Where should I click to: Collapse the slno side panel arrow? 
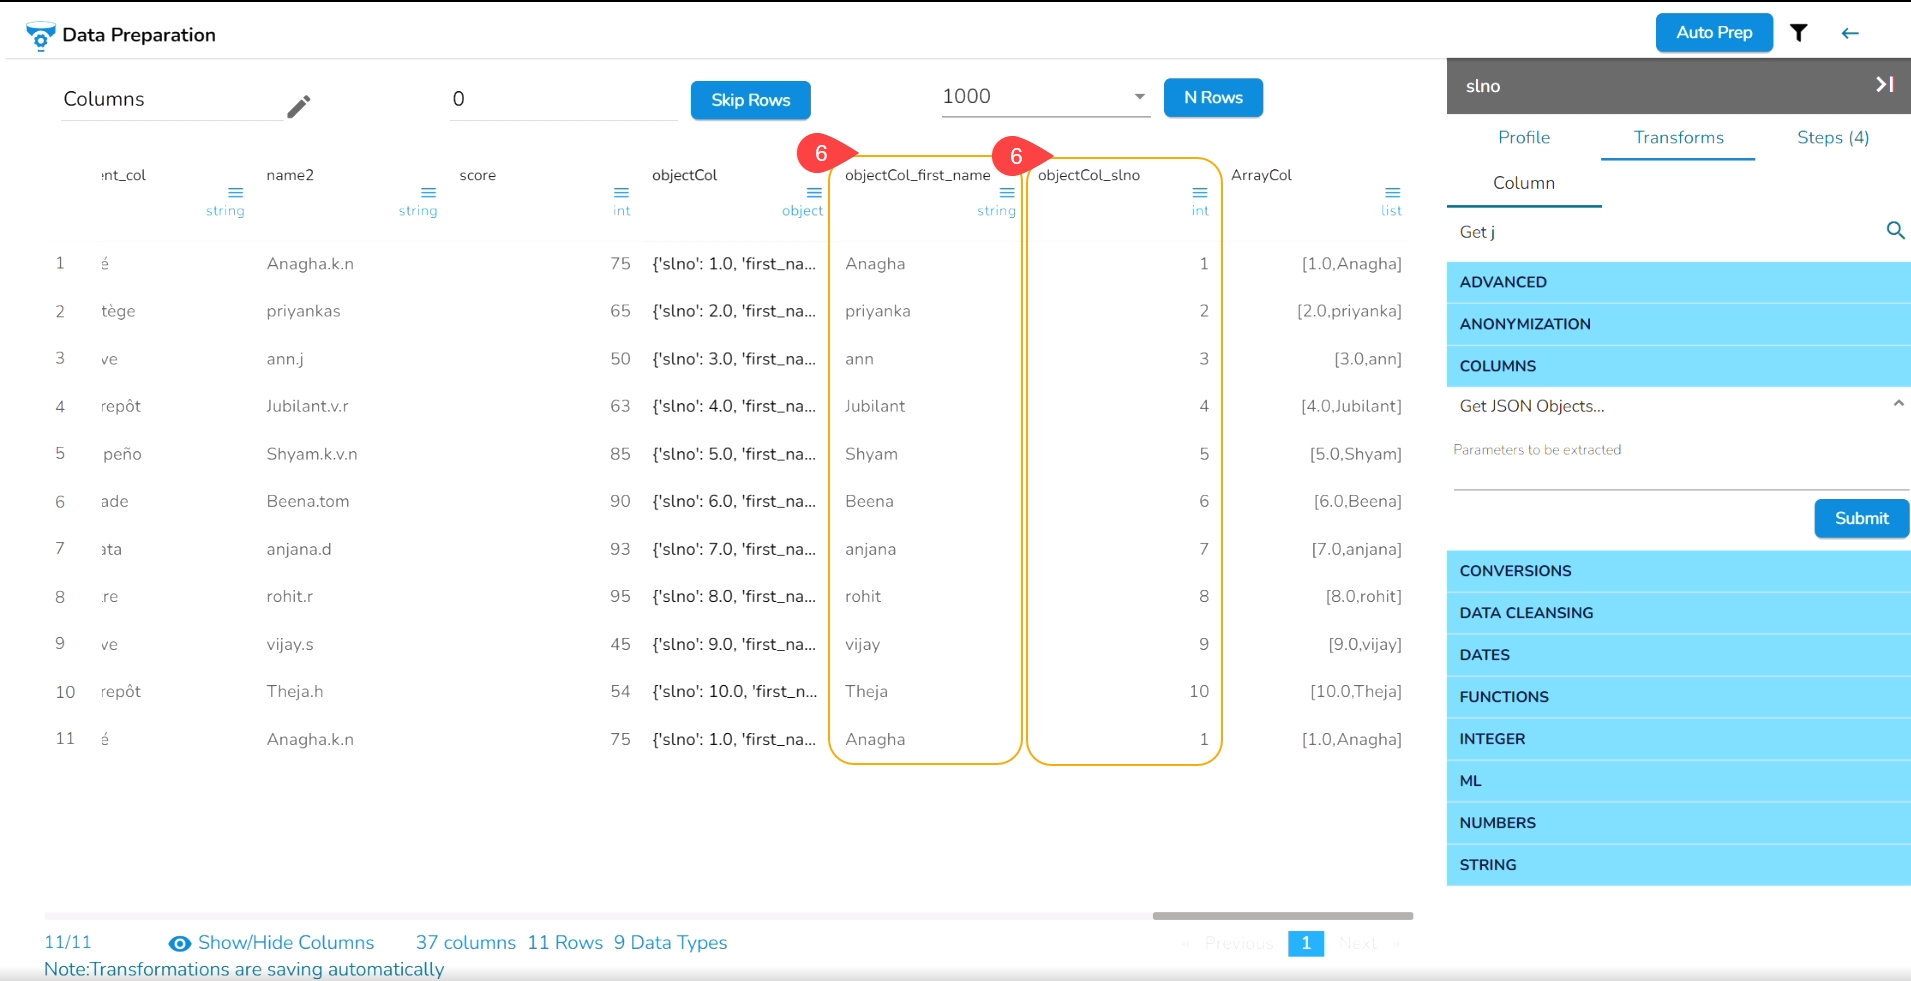[x=1885, y=85]
